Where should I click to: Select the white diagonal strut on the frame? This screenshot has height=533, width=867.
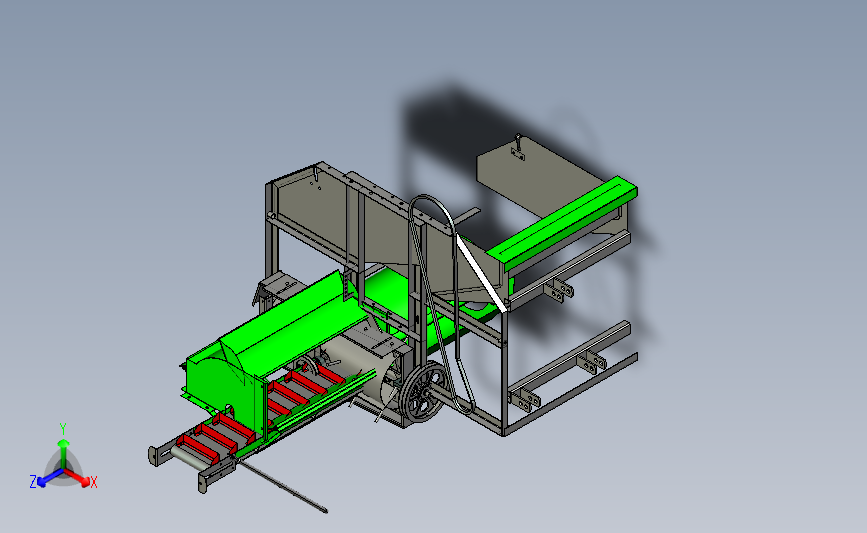(x=480, y=273)
